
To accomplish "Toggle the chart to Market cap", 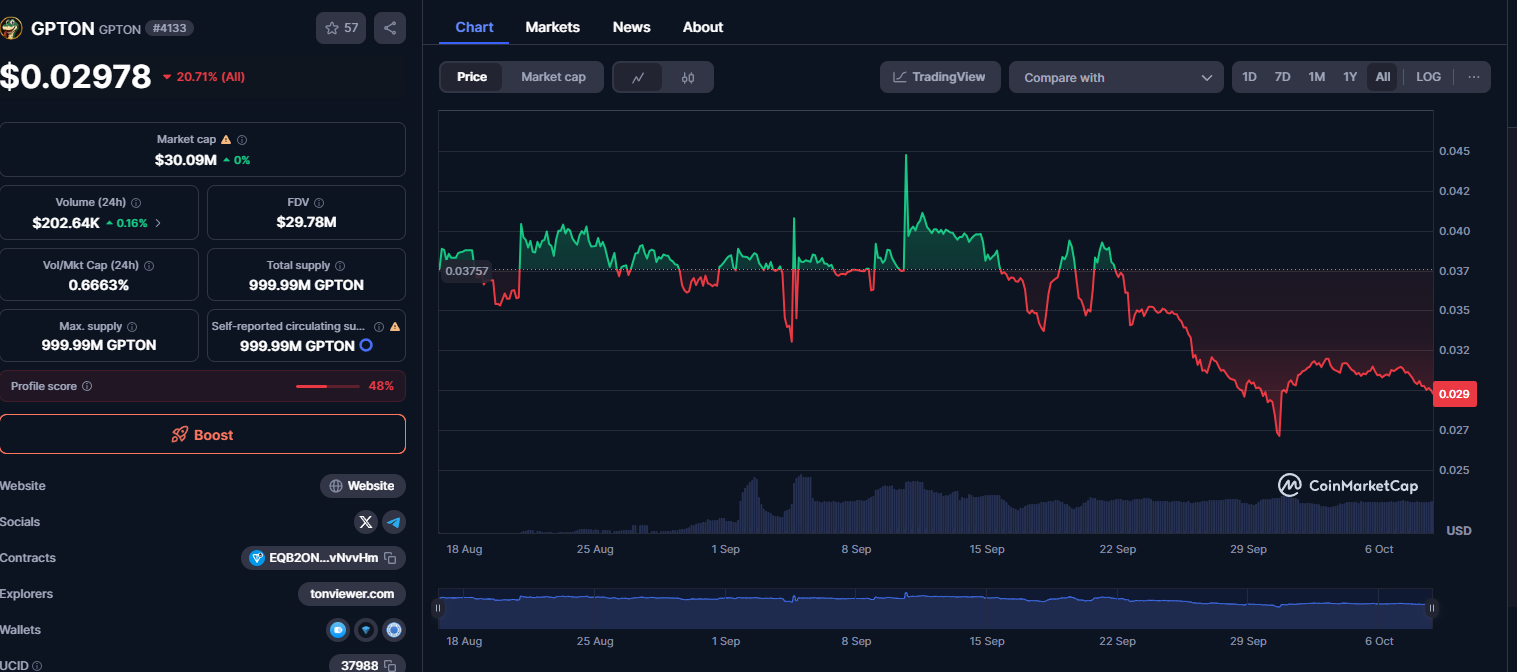I will click(553, 77).
